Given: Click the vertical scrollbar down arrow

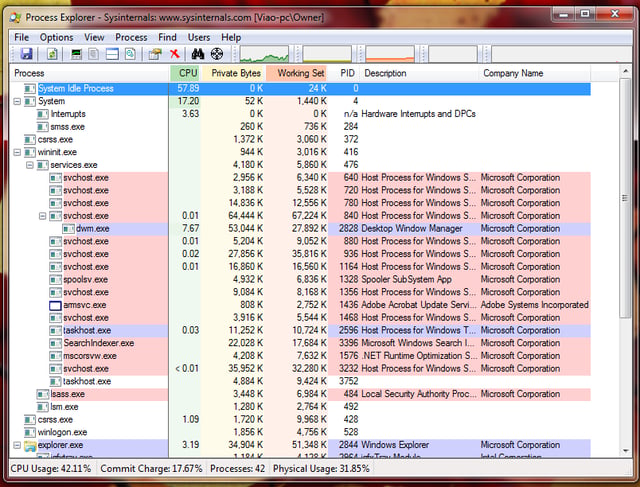Looking at the screenshot, I should coord(625,451).
